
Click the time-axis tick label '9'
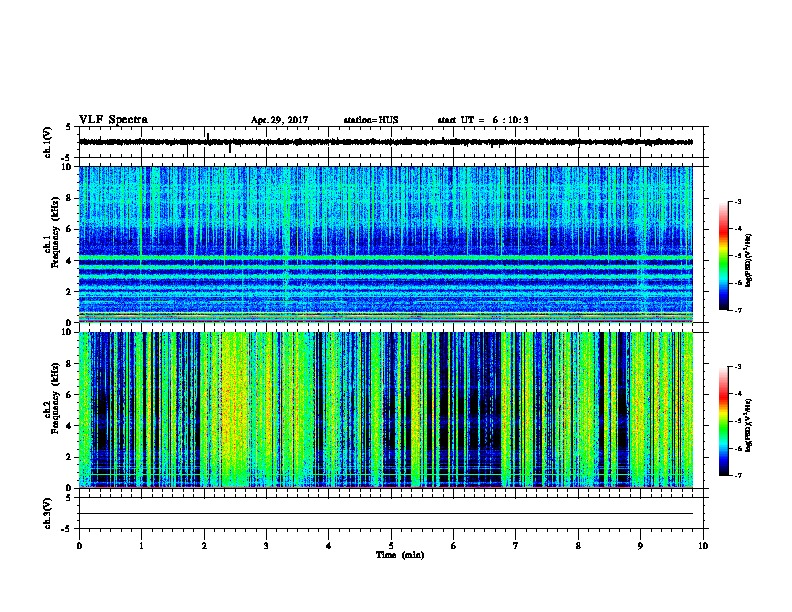640,546
